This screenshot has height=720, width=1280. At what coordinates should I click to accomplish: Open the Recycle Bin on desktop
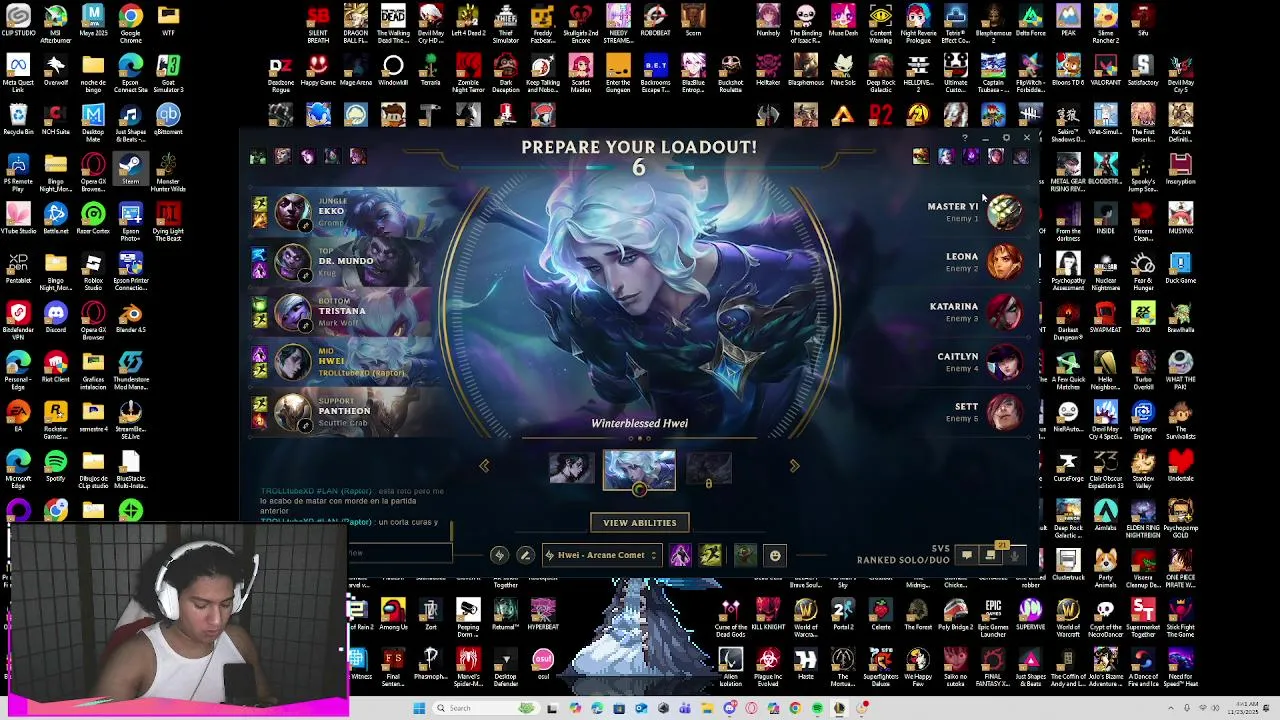(18, 119)
